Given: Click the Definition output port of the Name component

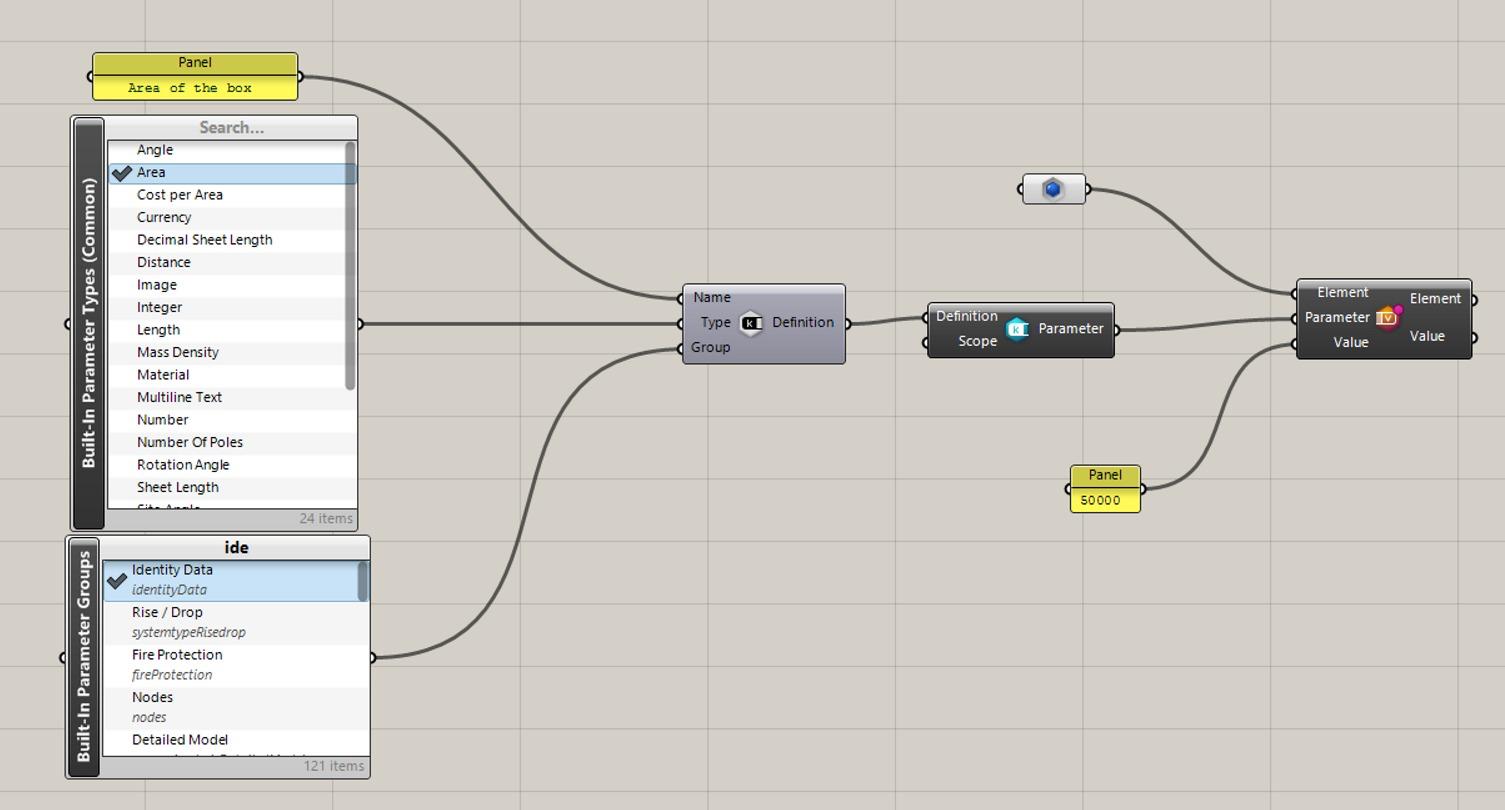Looking at the screenshot, I should coord(848,322).
